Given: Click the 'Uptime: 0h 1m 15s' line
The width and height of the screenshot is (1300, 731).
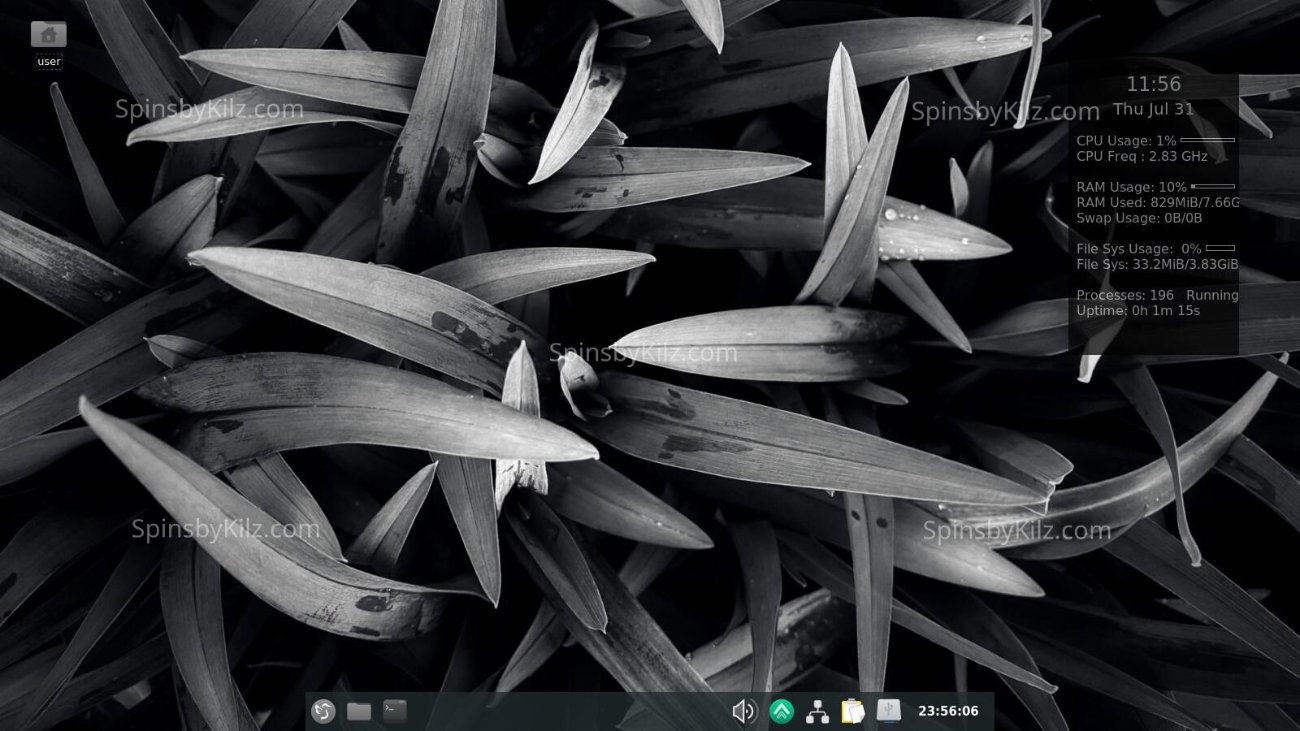Looking at the screenshot, I should coord(1138,310).
